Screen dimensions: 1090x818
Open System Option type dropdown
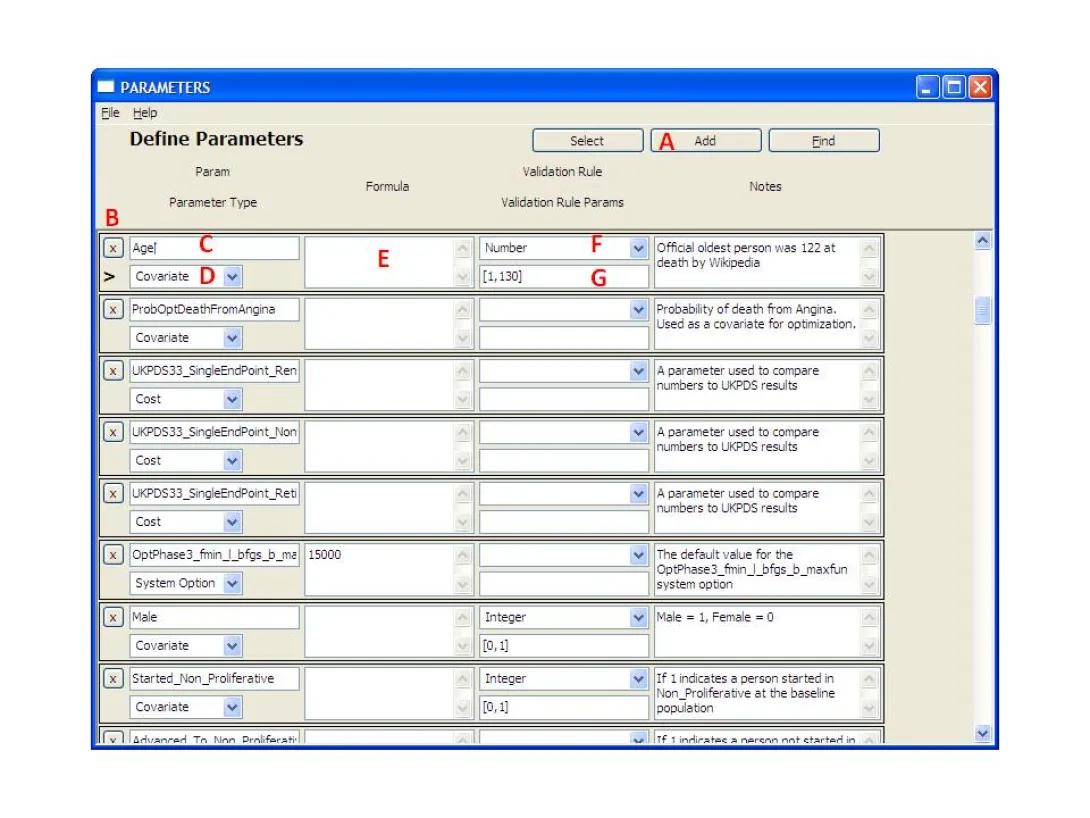click(232, 583)
